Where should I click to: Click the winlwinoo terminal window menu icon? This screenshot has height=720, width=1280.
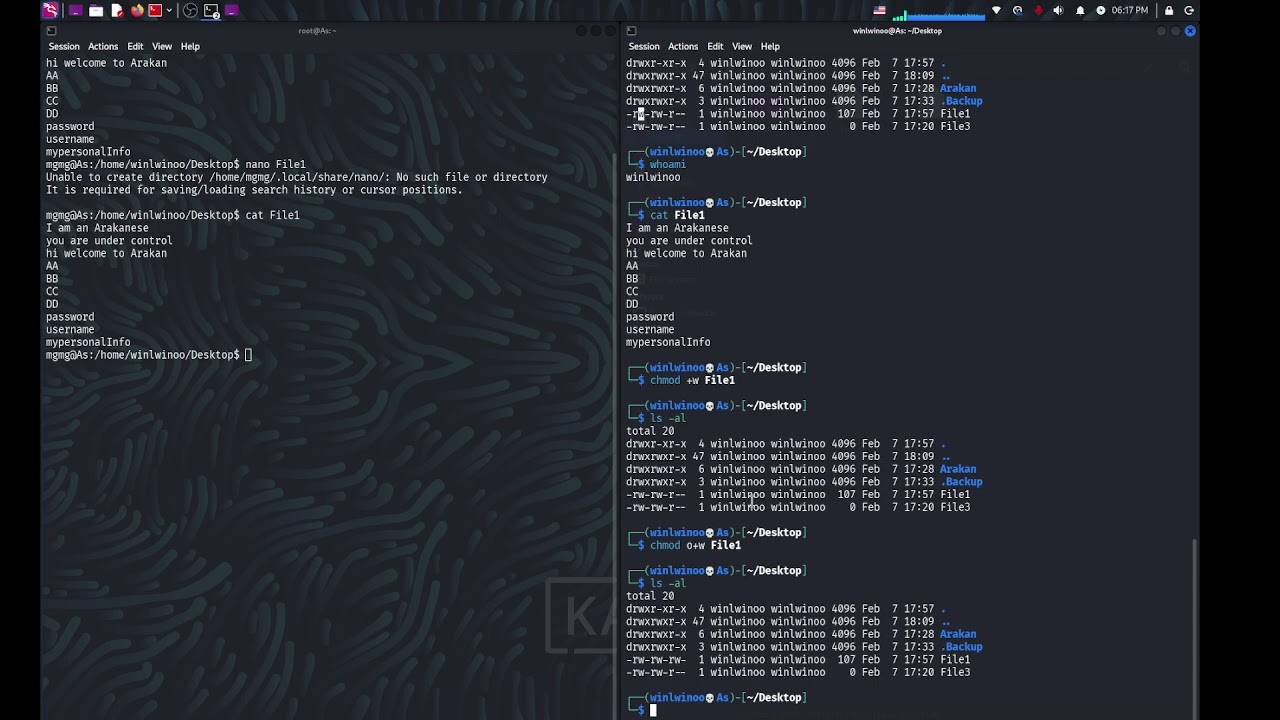point(631,31)
